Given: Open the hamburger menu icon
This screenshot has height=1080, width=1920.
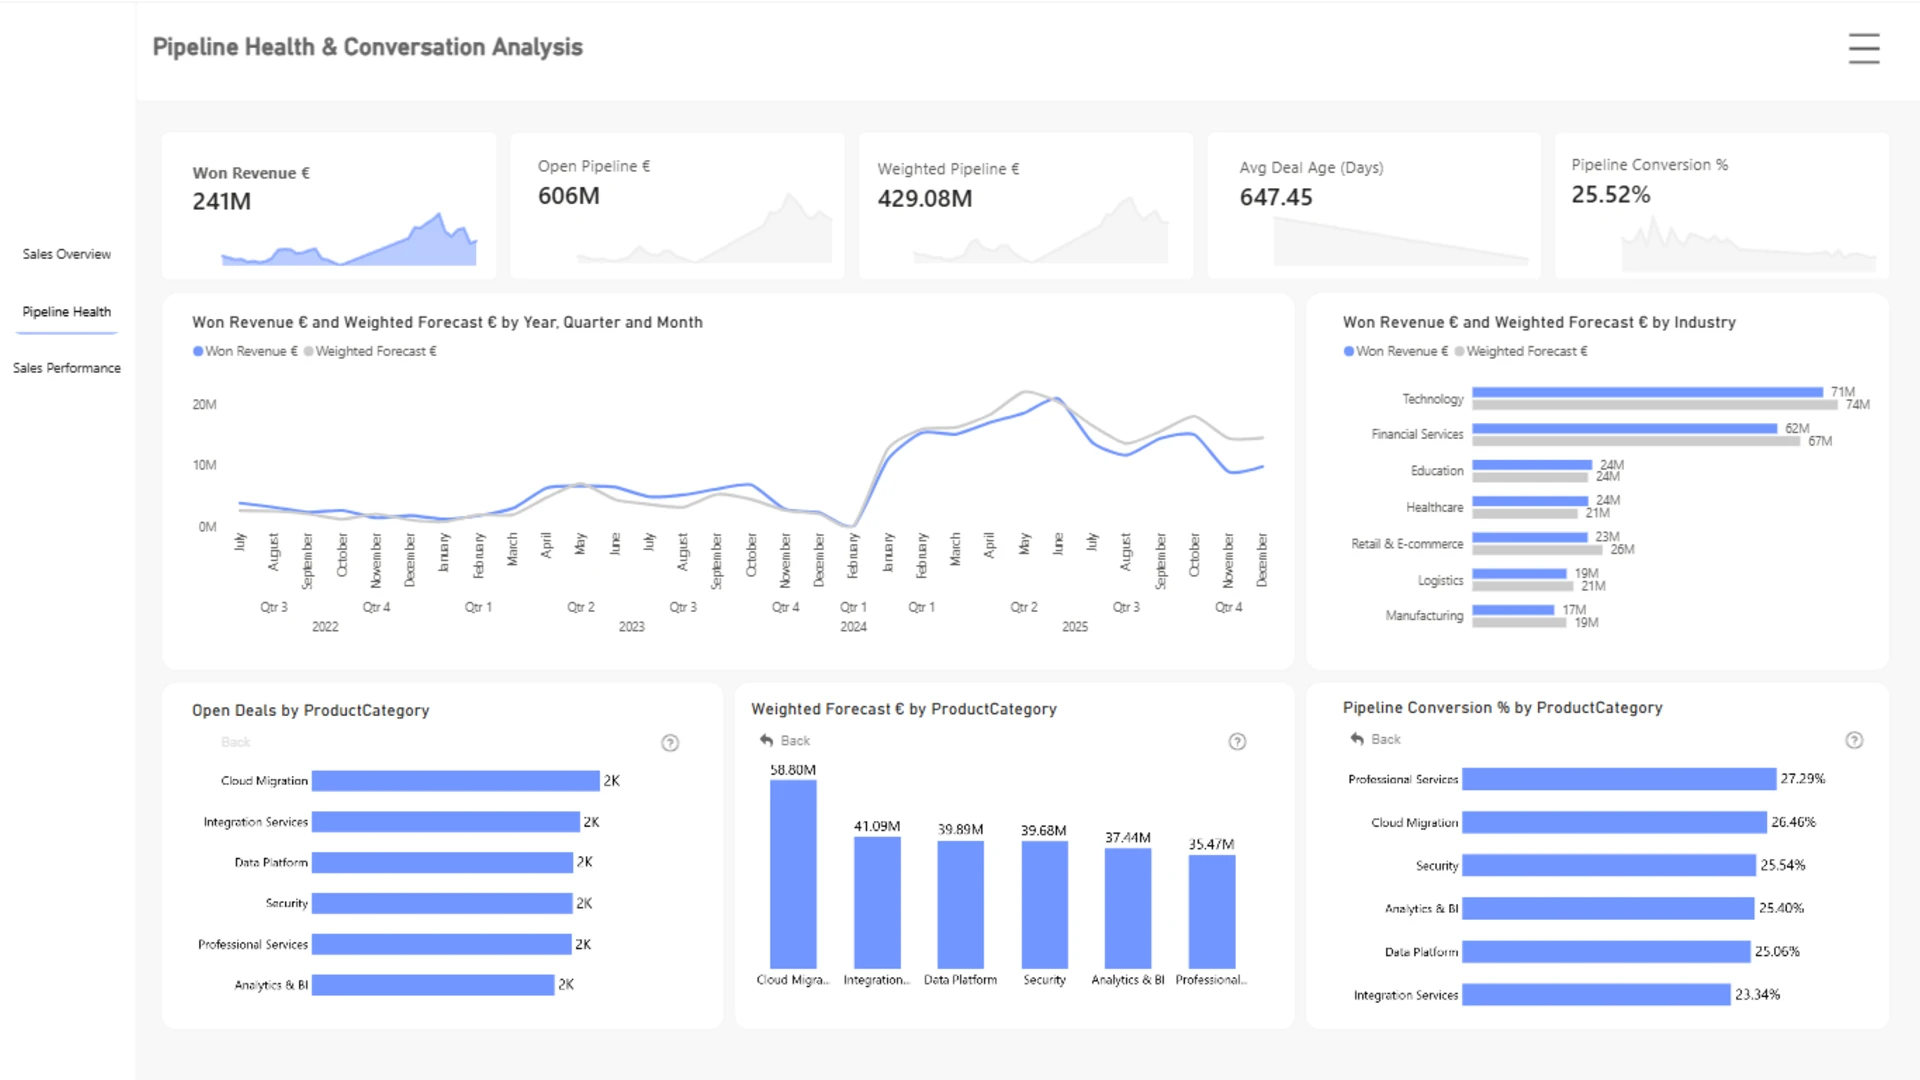Looking at the screenshot, I should (1864, 48).
